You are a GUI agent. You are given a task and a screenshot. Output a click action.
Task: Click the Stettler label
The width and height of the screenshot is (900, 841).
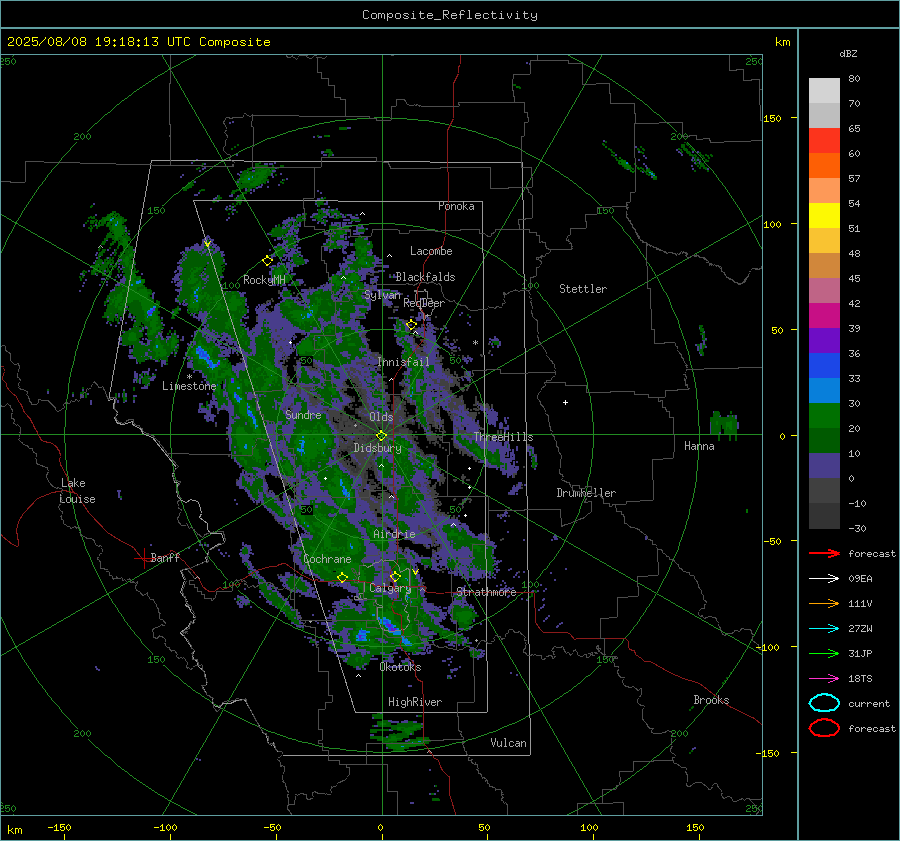pyautogui.click(x=583, y=289)
